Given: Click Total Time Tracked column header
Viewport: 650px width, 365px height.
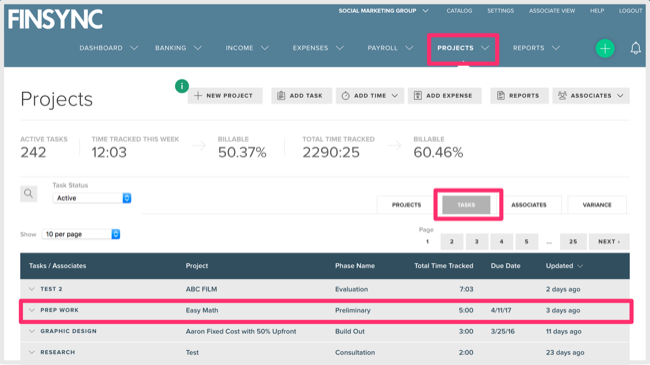Looking at the screenshot, I should click(x=444, y=266).
